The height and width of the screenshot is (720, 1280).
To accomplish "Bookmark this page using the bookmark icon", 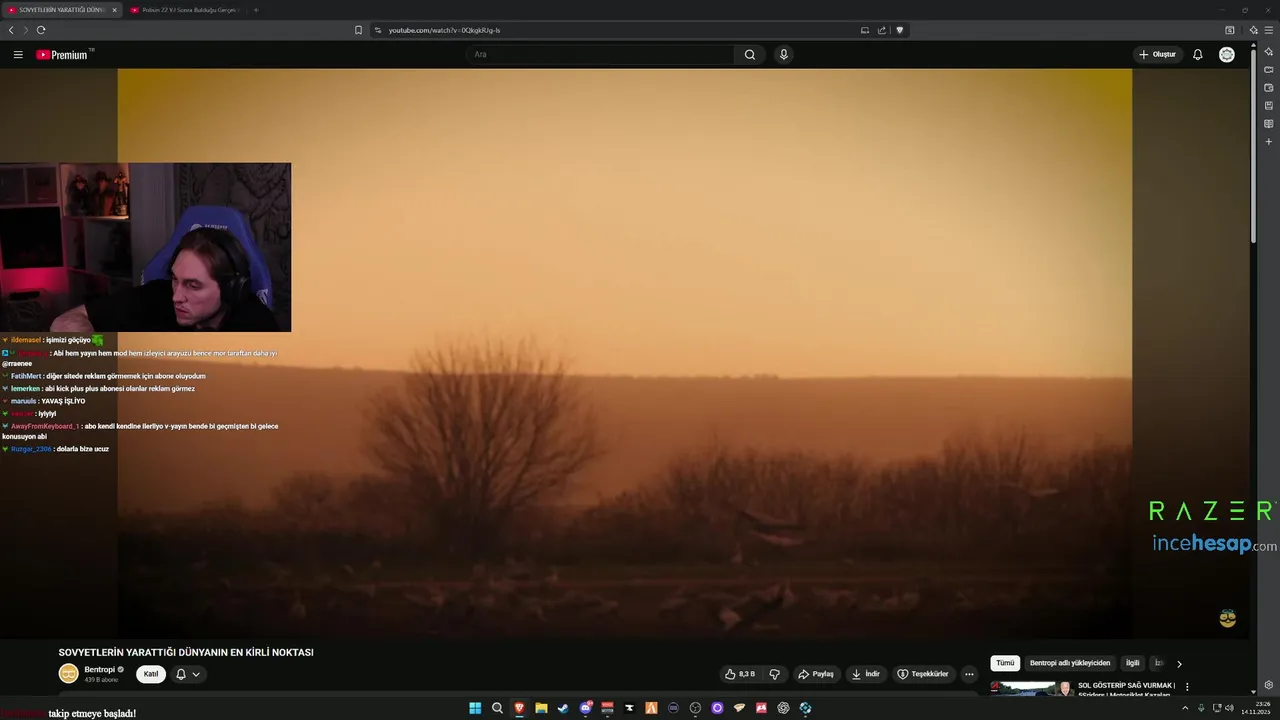I will coord(358,30).
